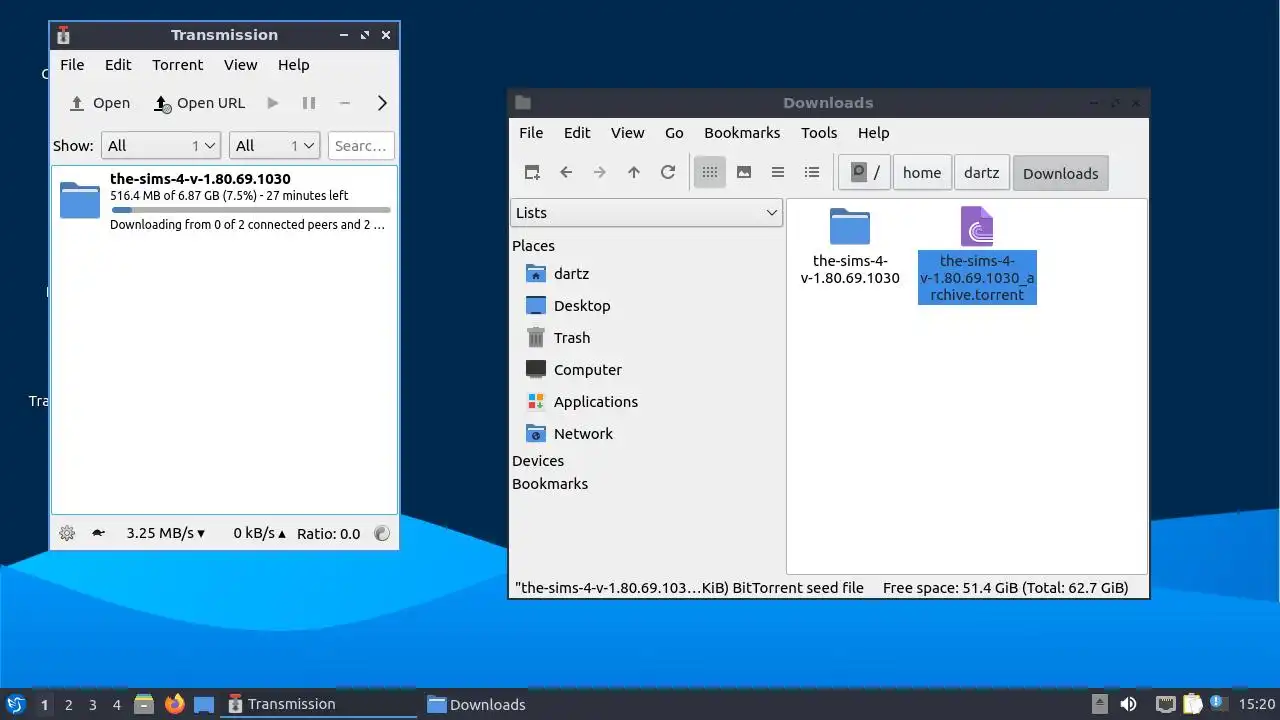Screen dimensions: 1280x720
Task: Expand Transmission toolbar overflow chevron
Action: tap(382, 103)
